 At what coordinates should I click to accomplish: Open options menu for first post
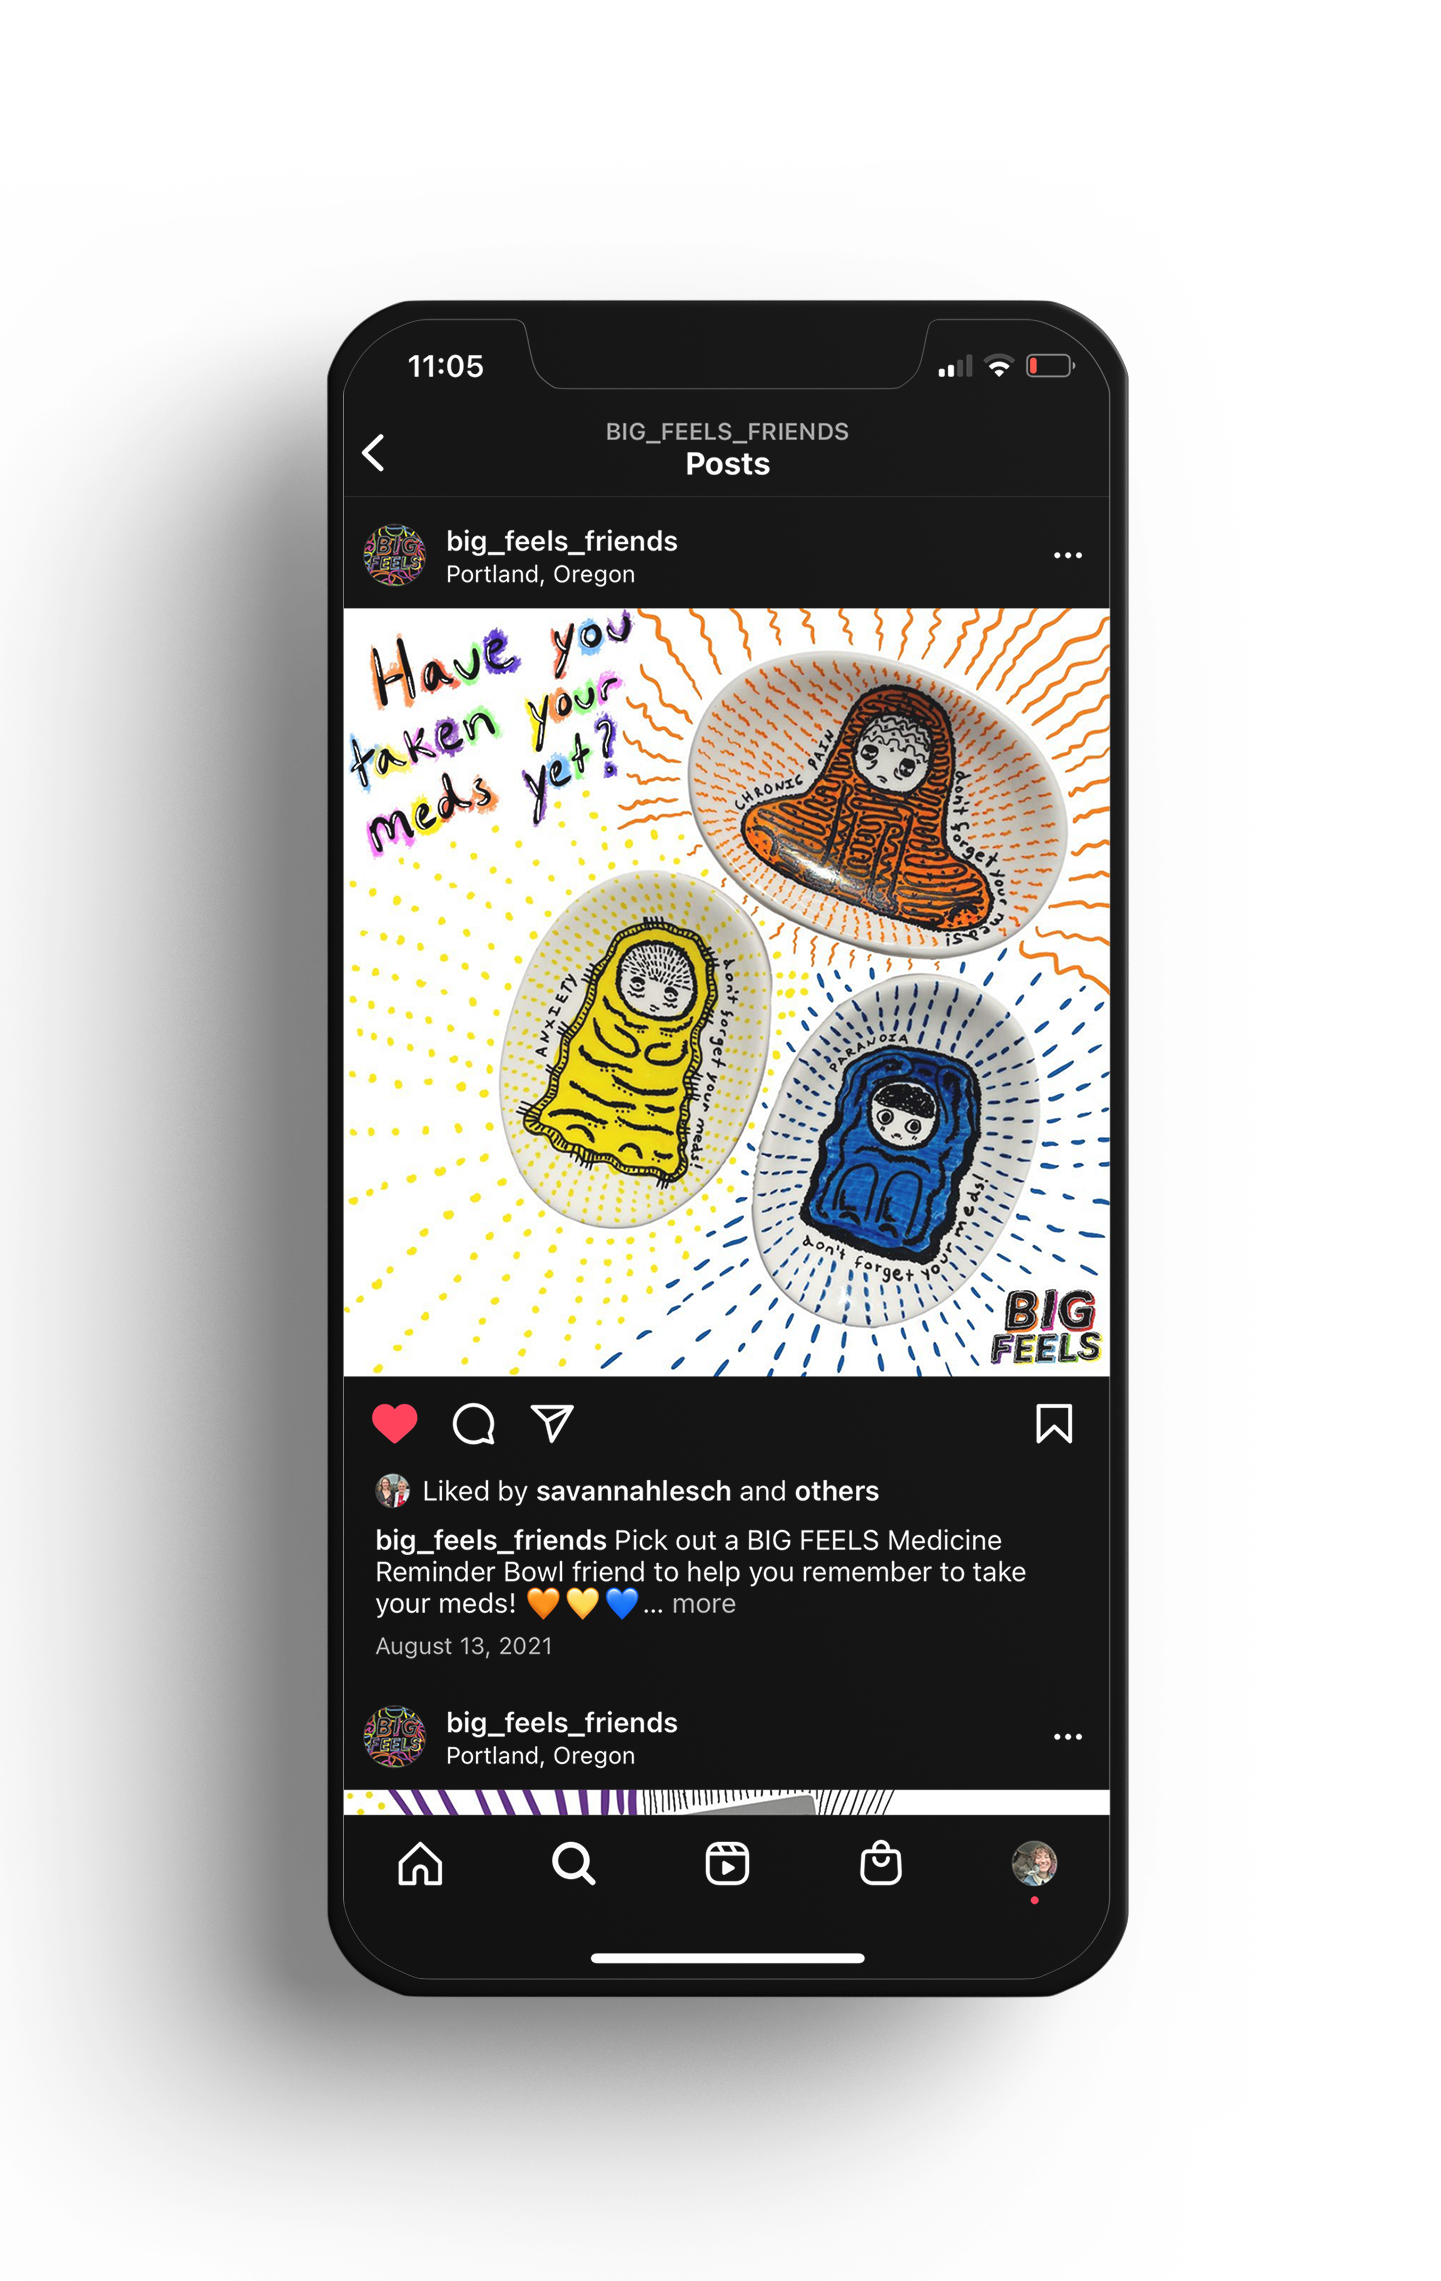[x=1067, y=555]
